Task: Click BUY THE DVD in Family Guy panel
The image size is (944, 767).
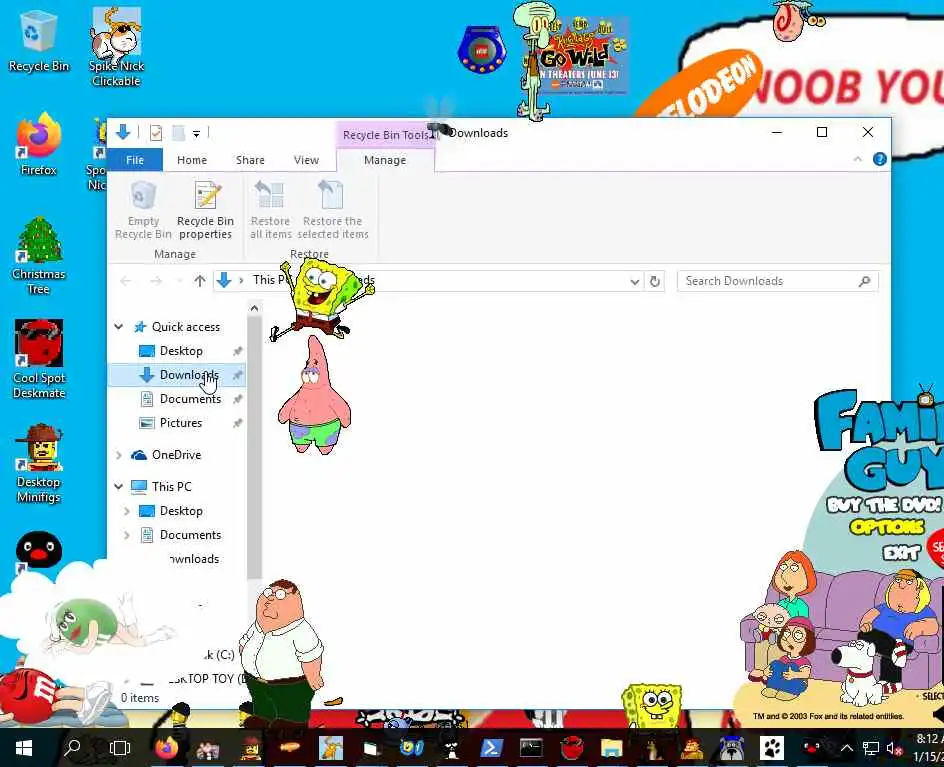Action: 884,504
